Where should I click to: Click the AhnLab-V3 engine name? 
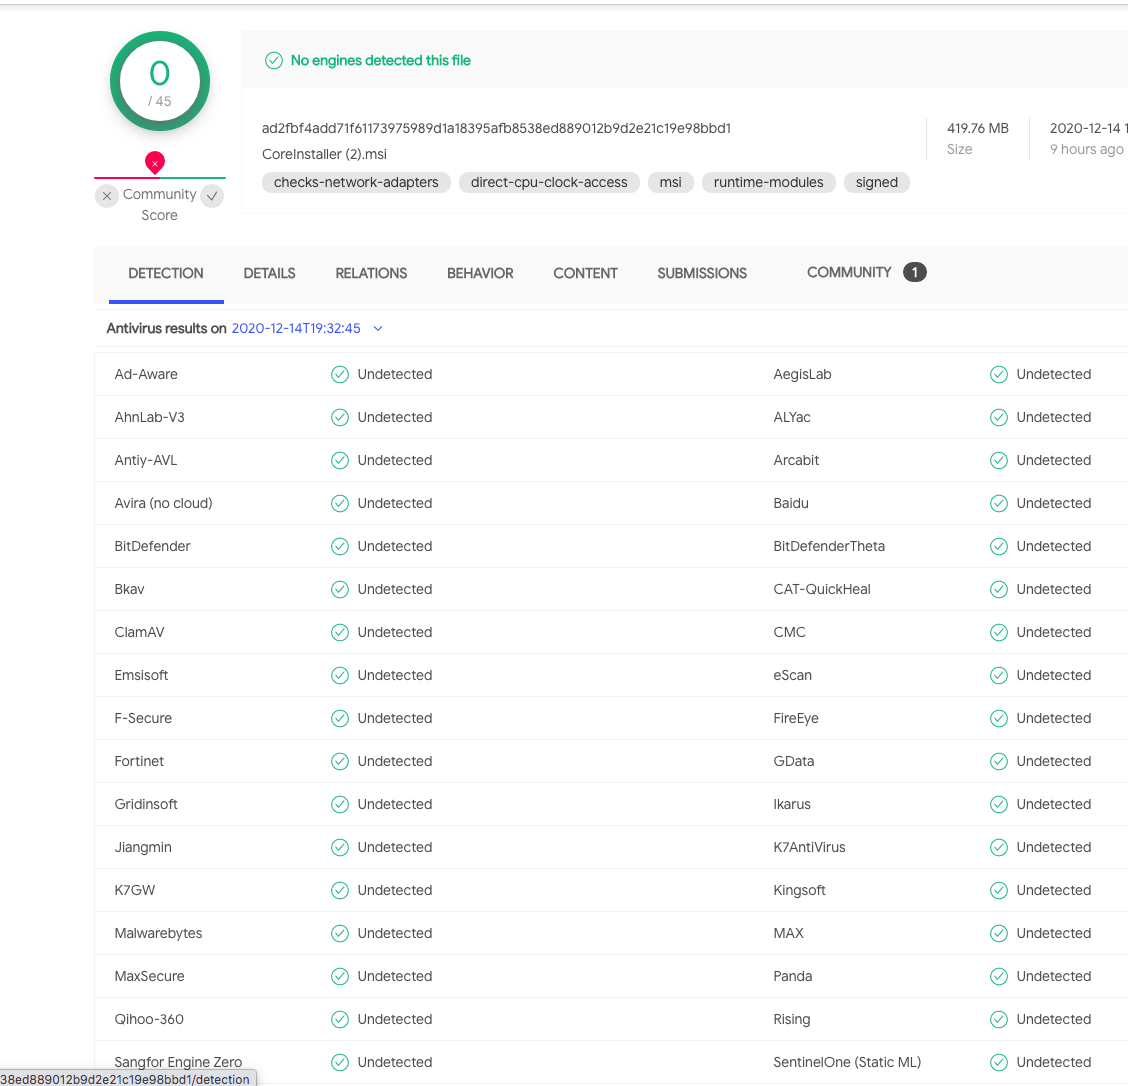150,417
